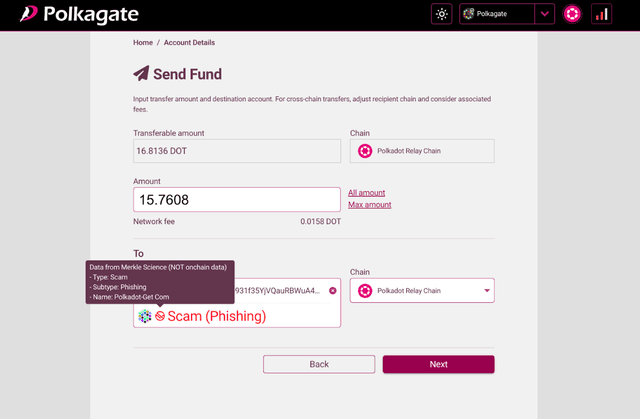Expand the recipient Chain dropdown

tap(488, 291)
